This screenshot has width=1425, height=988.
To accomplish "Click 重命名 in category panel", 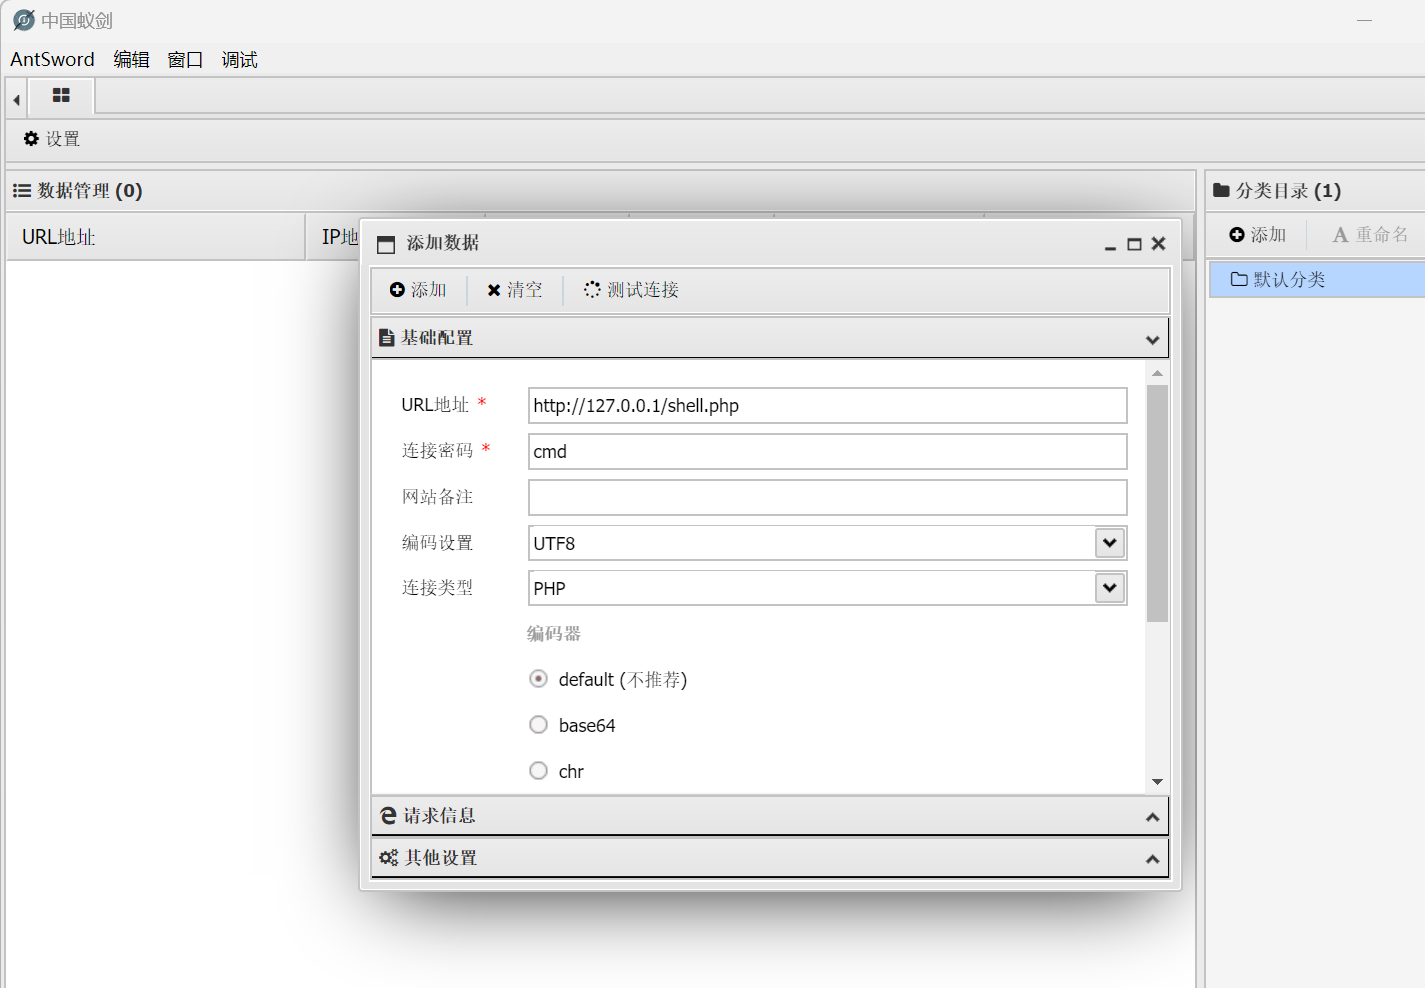I will click(x=1370, y=235).
